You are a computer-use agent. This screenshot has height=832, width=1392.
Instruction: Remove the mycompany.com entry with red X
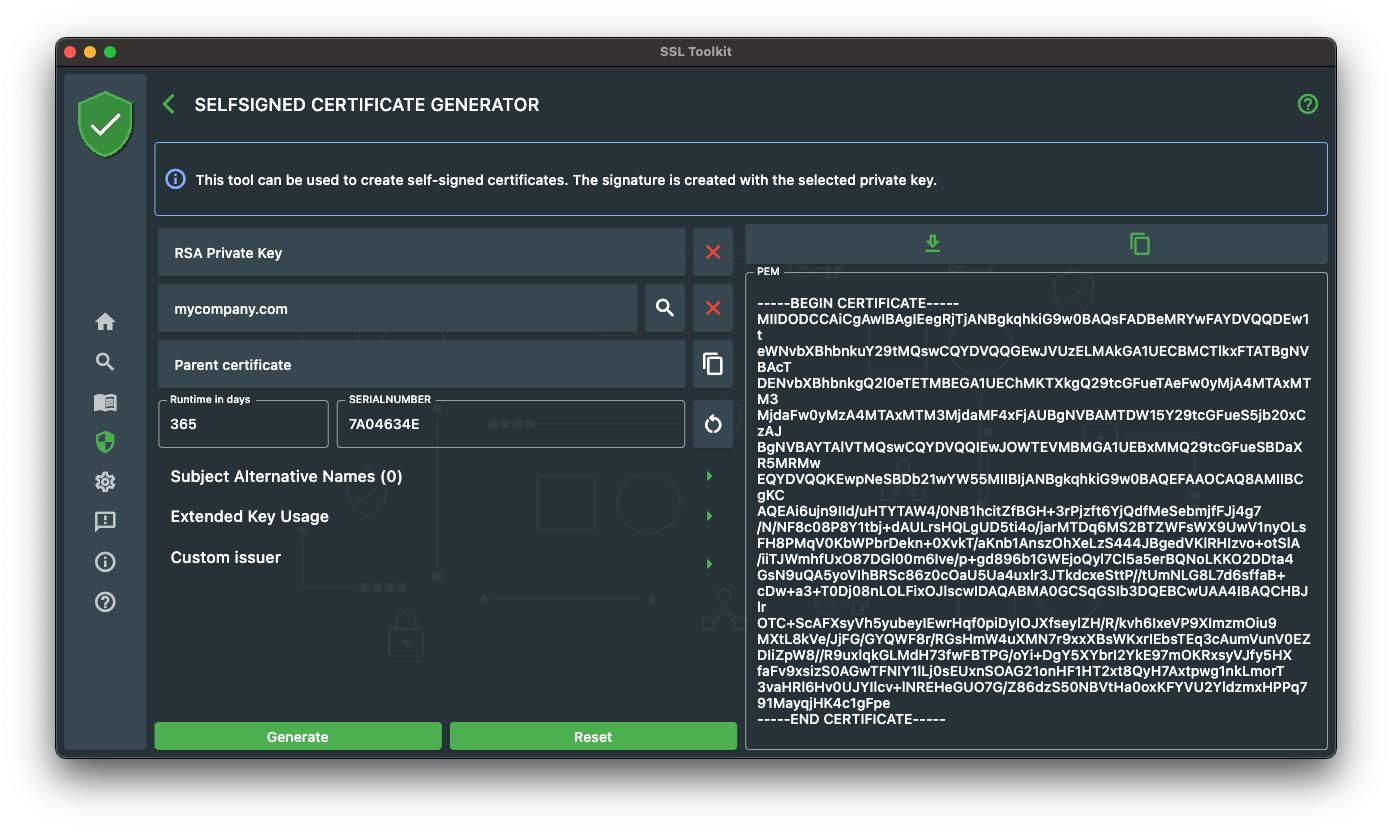[712, 308]
